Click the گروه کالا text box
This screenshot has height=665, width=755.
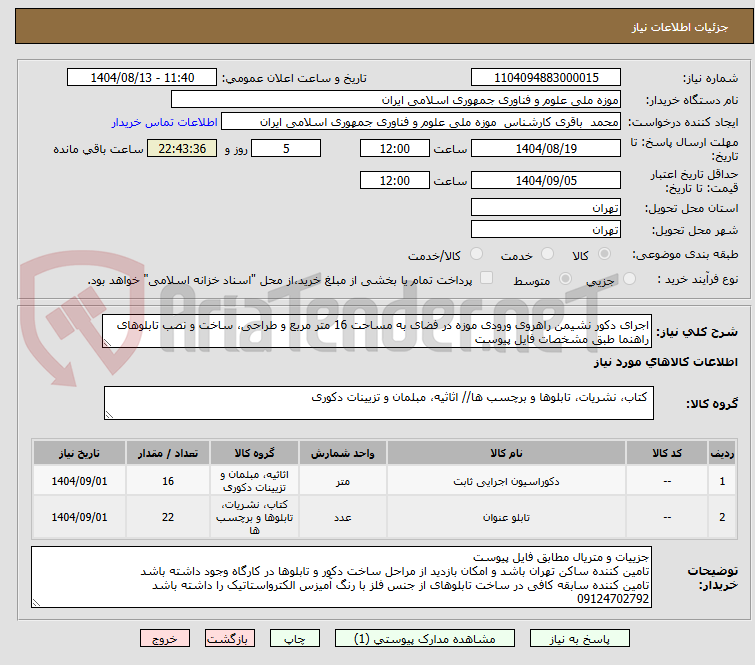click(378, 403)
